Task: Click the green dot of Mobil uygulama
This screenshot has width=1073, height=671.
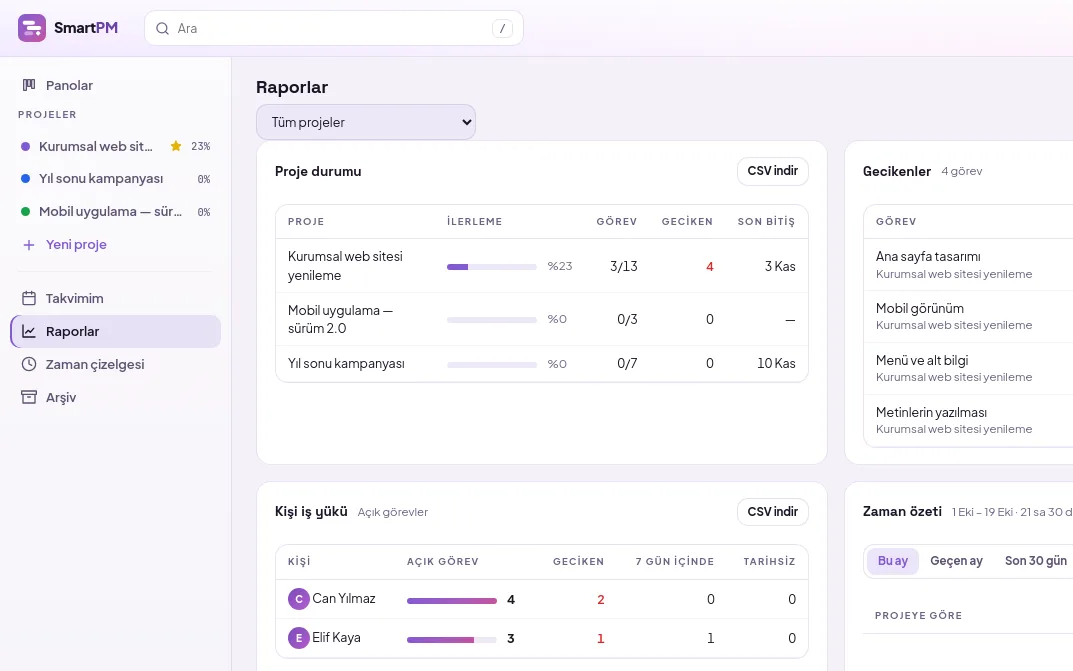Action: point(25,211)
